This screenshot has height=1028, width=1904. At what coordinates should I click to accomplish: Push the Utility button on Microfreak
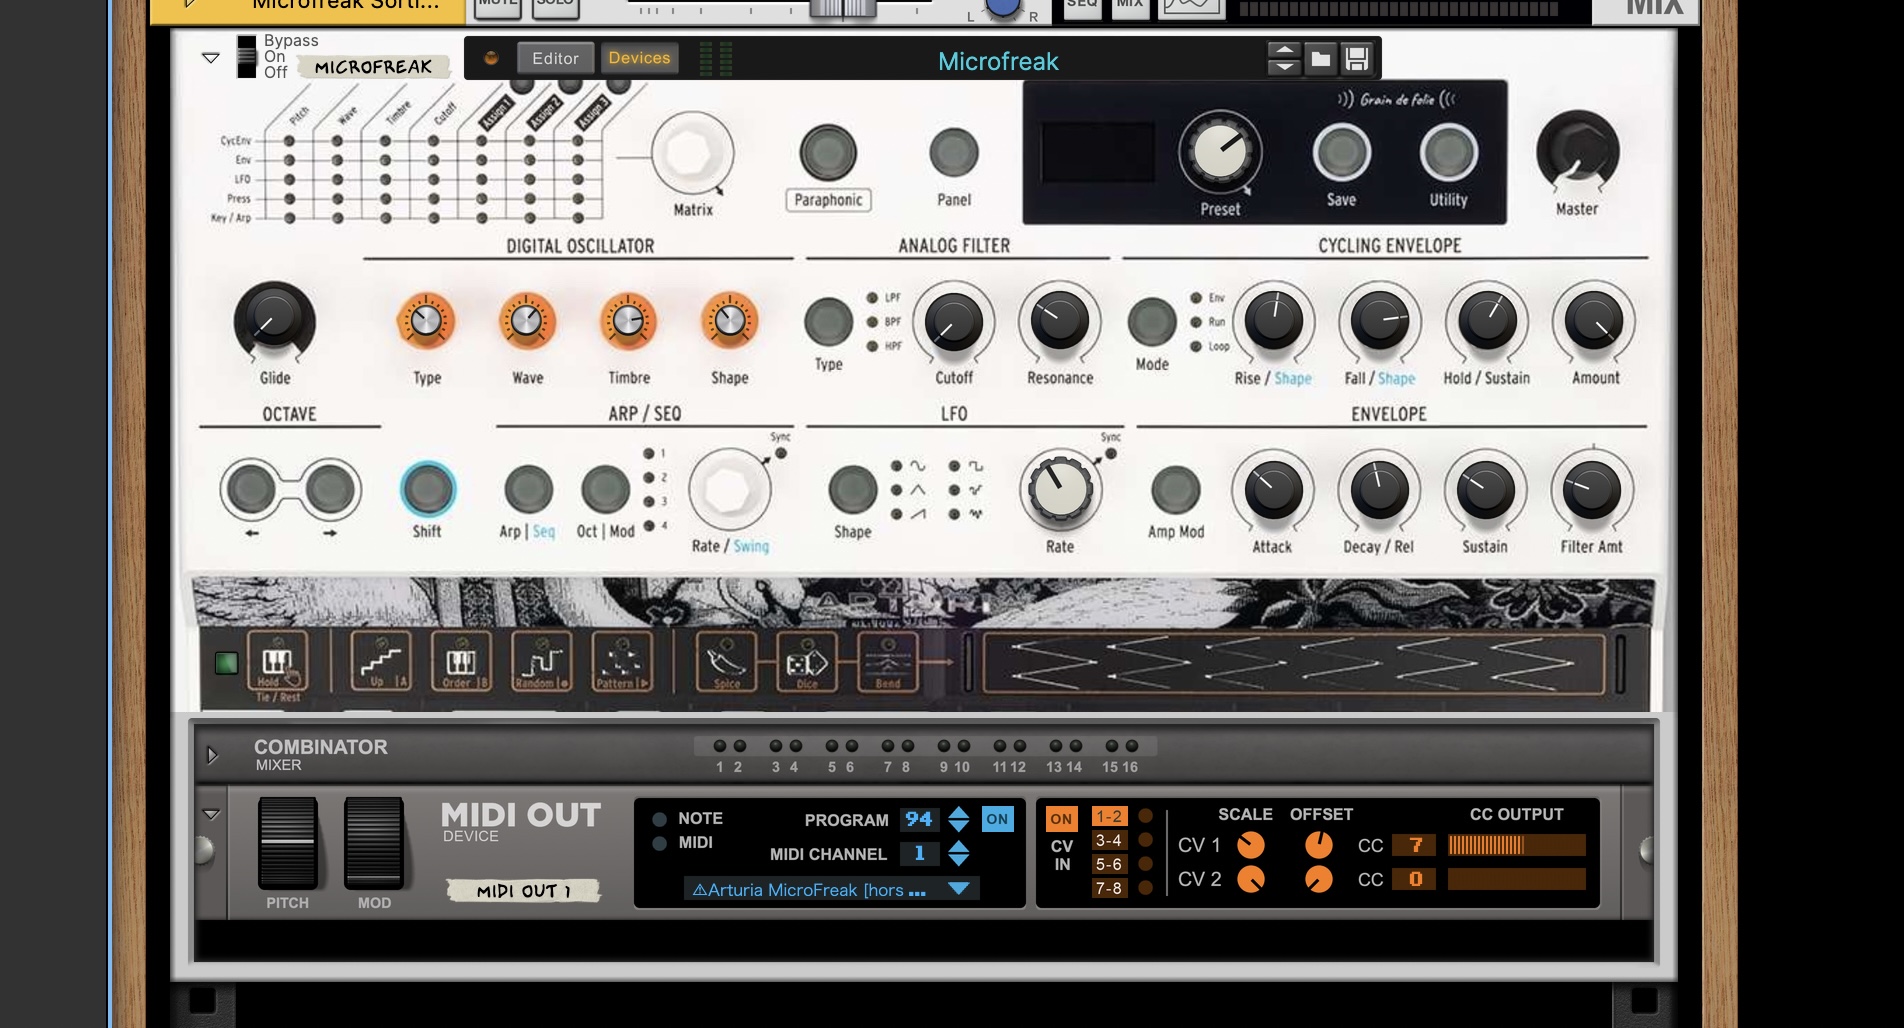click(x=1448, y=152)
